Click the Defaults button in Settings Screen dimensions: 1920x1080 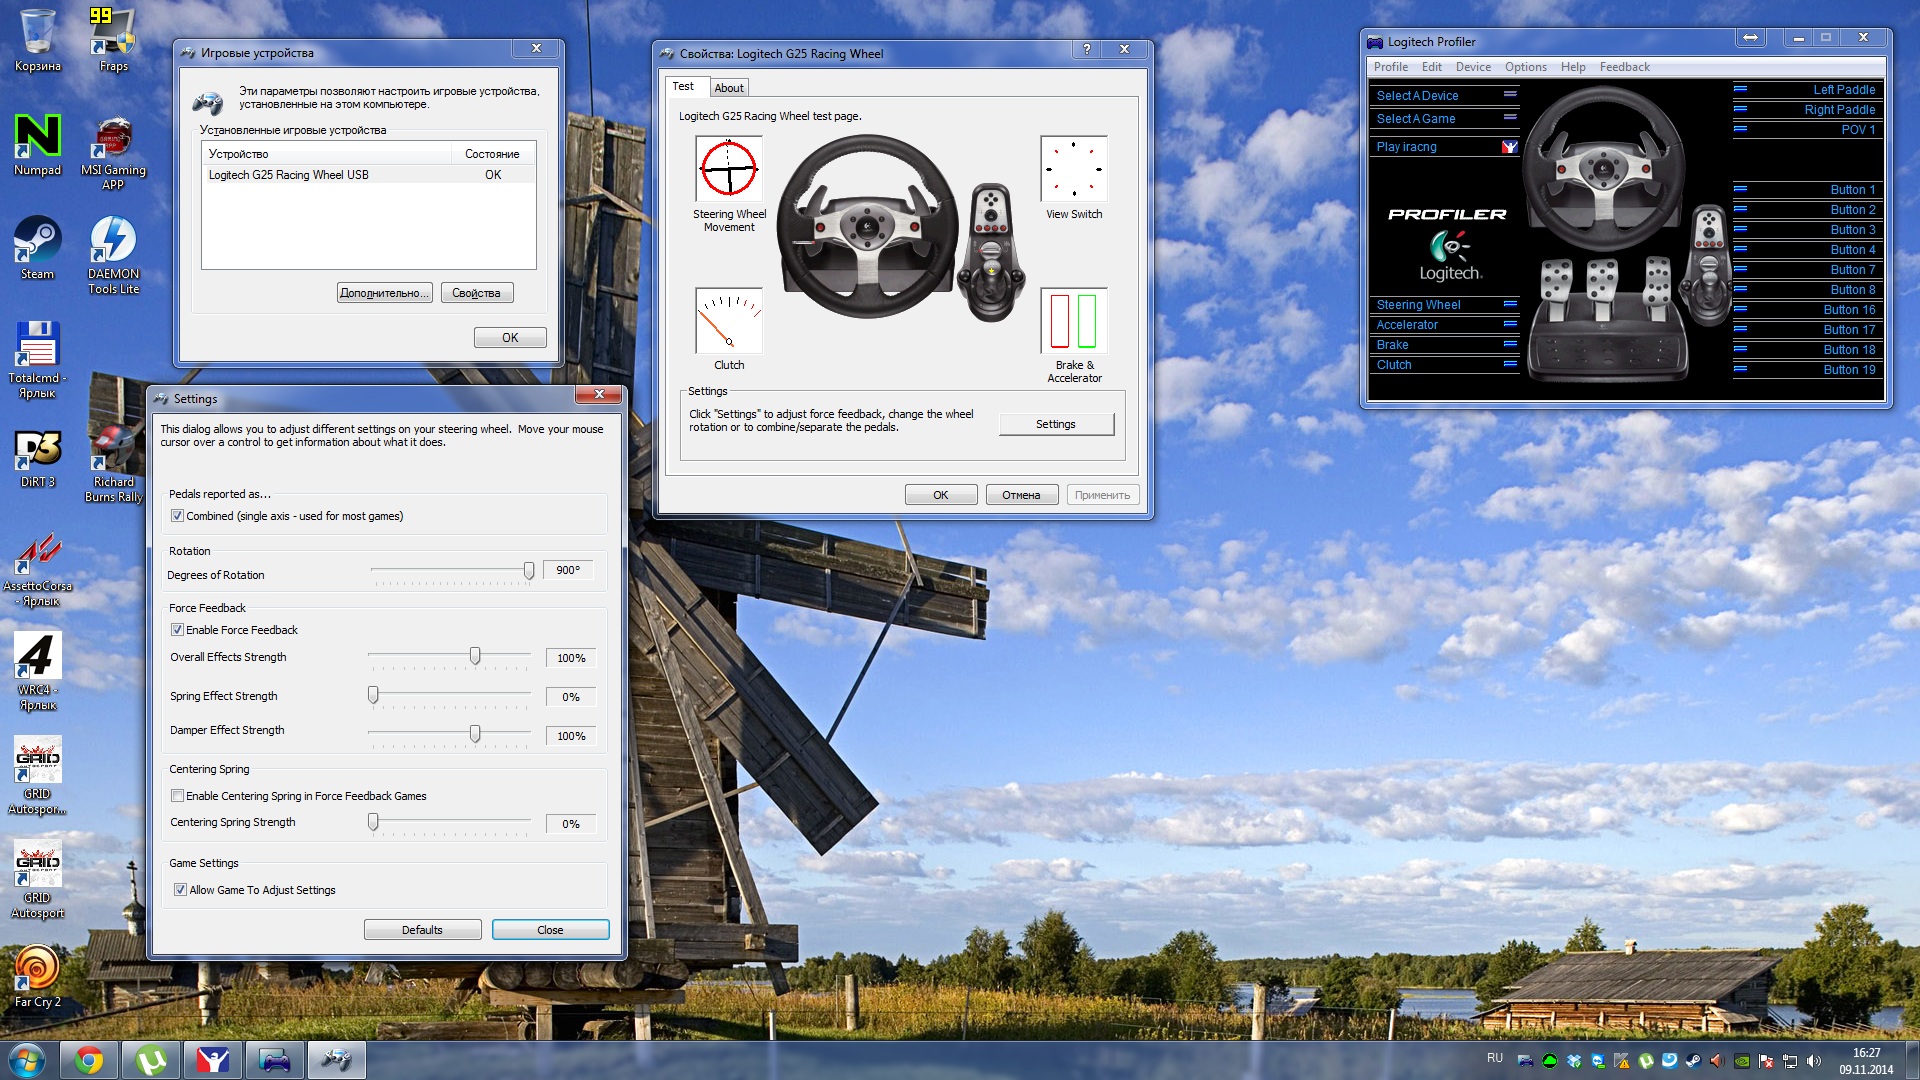click(x=422, y=930)
